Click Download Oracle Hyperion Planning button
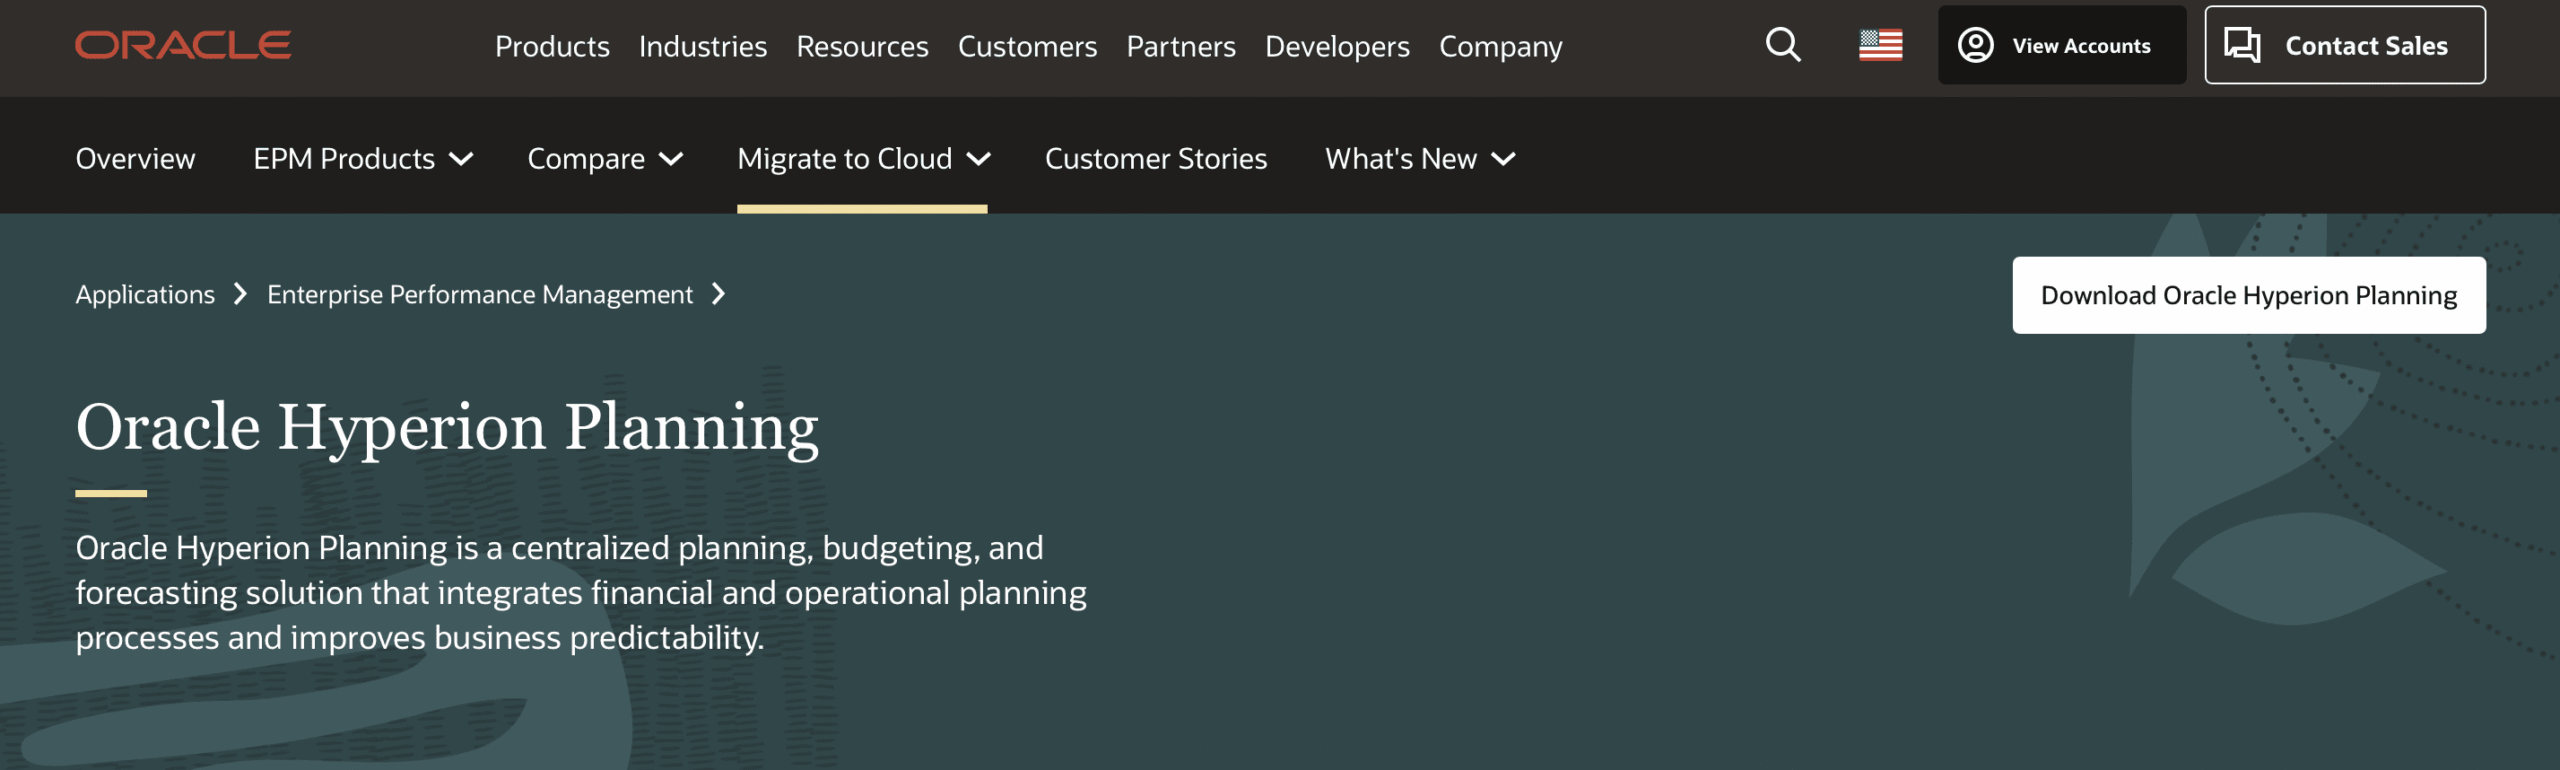Image resolution: width=2560 pixels, height=770 pixels. point(2249,295)
